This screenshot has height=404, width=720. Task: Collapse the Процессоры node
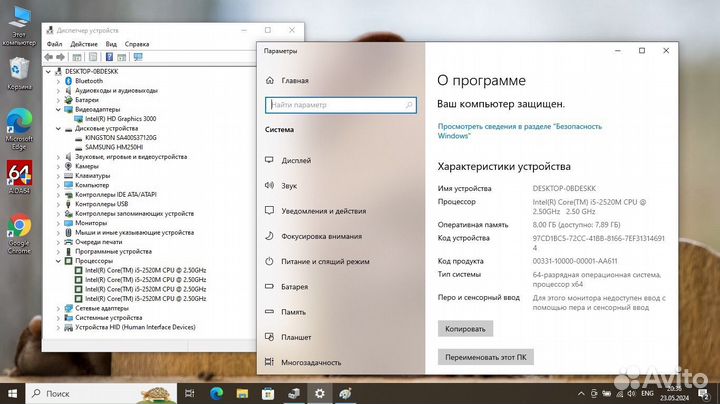point(58,261)
